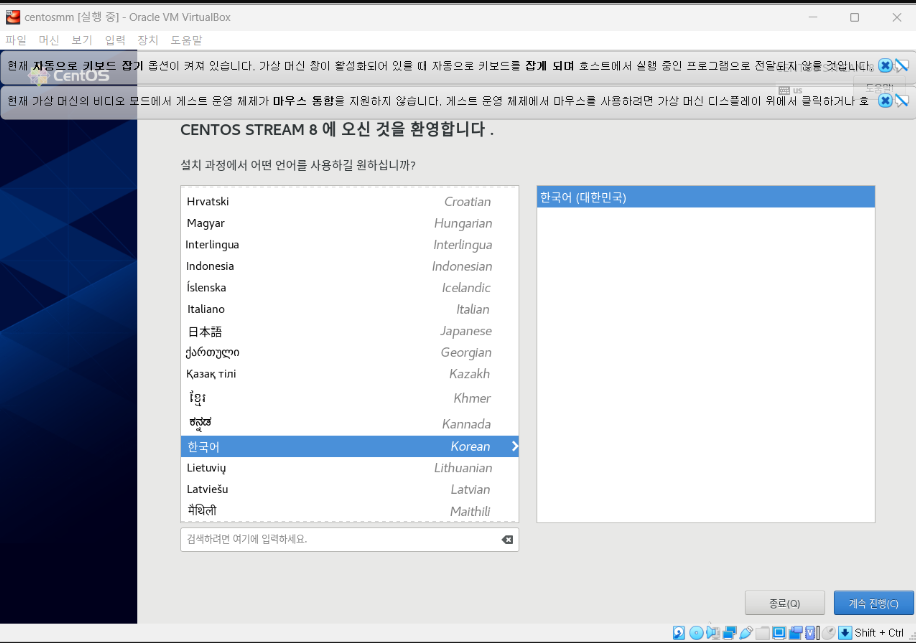Screen dimensions: 916x643
Task: Select Lietuvių Lithuanian language
Action: 349,468
